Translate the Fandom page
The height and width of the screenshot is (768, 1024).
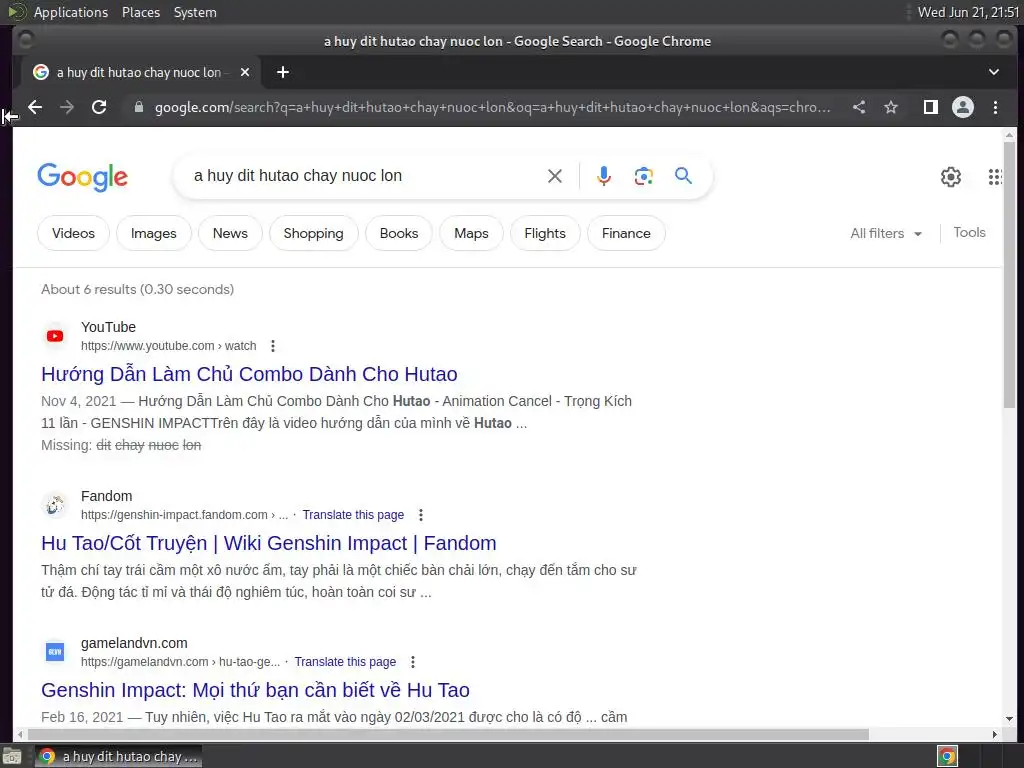[353, 515]
